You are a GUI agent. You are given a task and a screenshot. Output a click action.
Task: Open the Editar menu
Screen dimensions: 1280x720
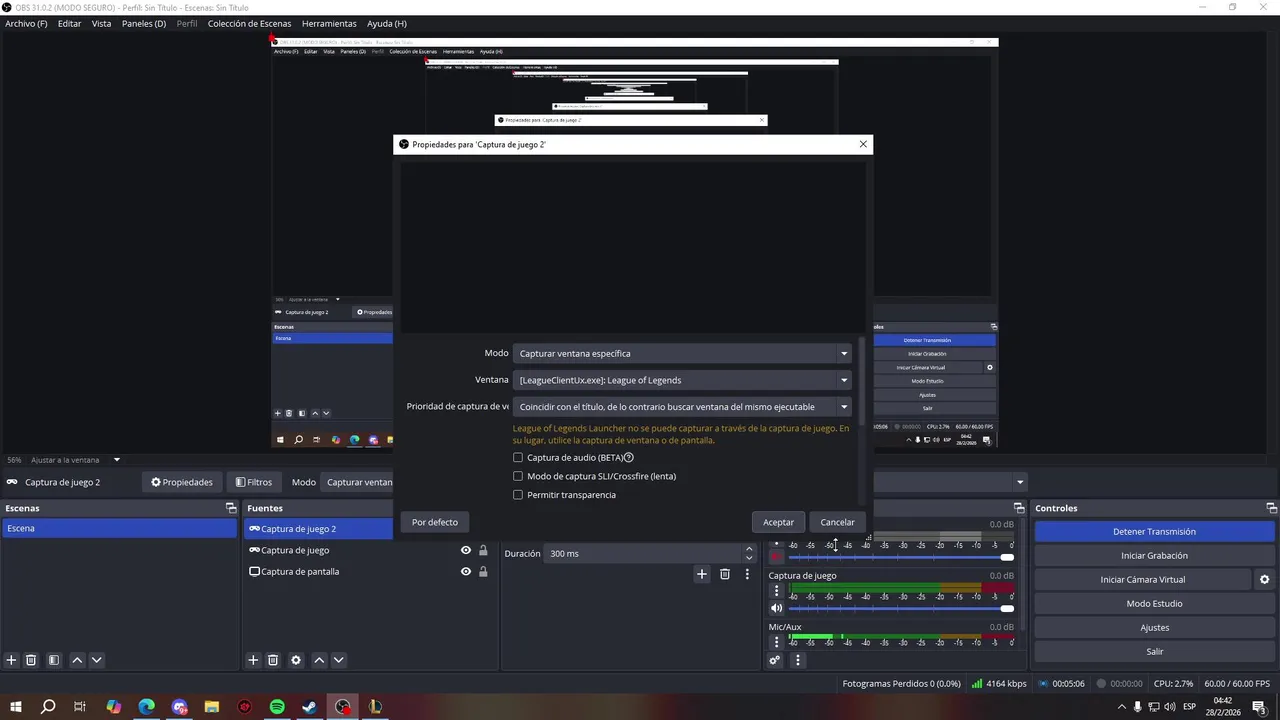click(69, 23)
